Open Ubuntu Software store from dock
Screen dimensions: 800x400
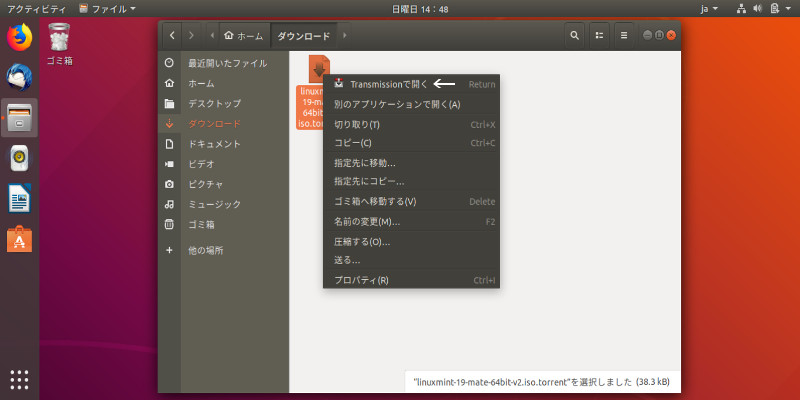click(19, 239)
